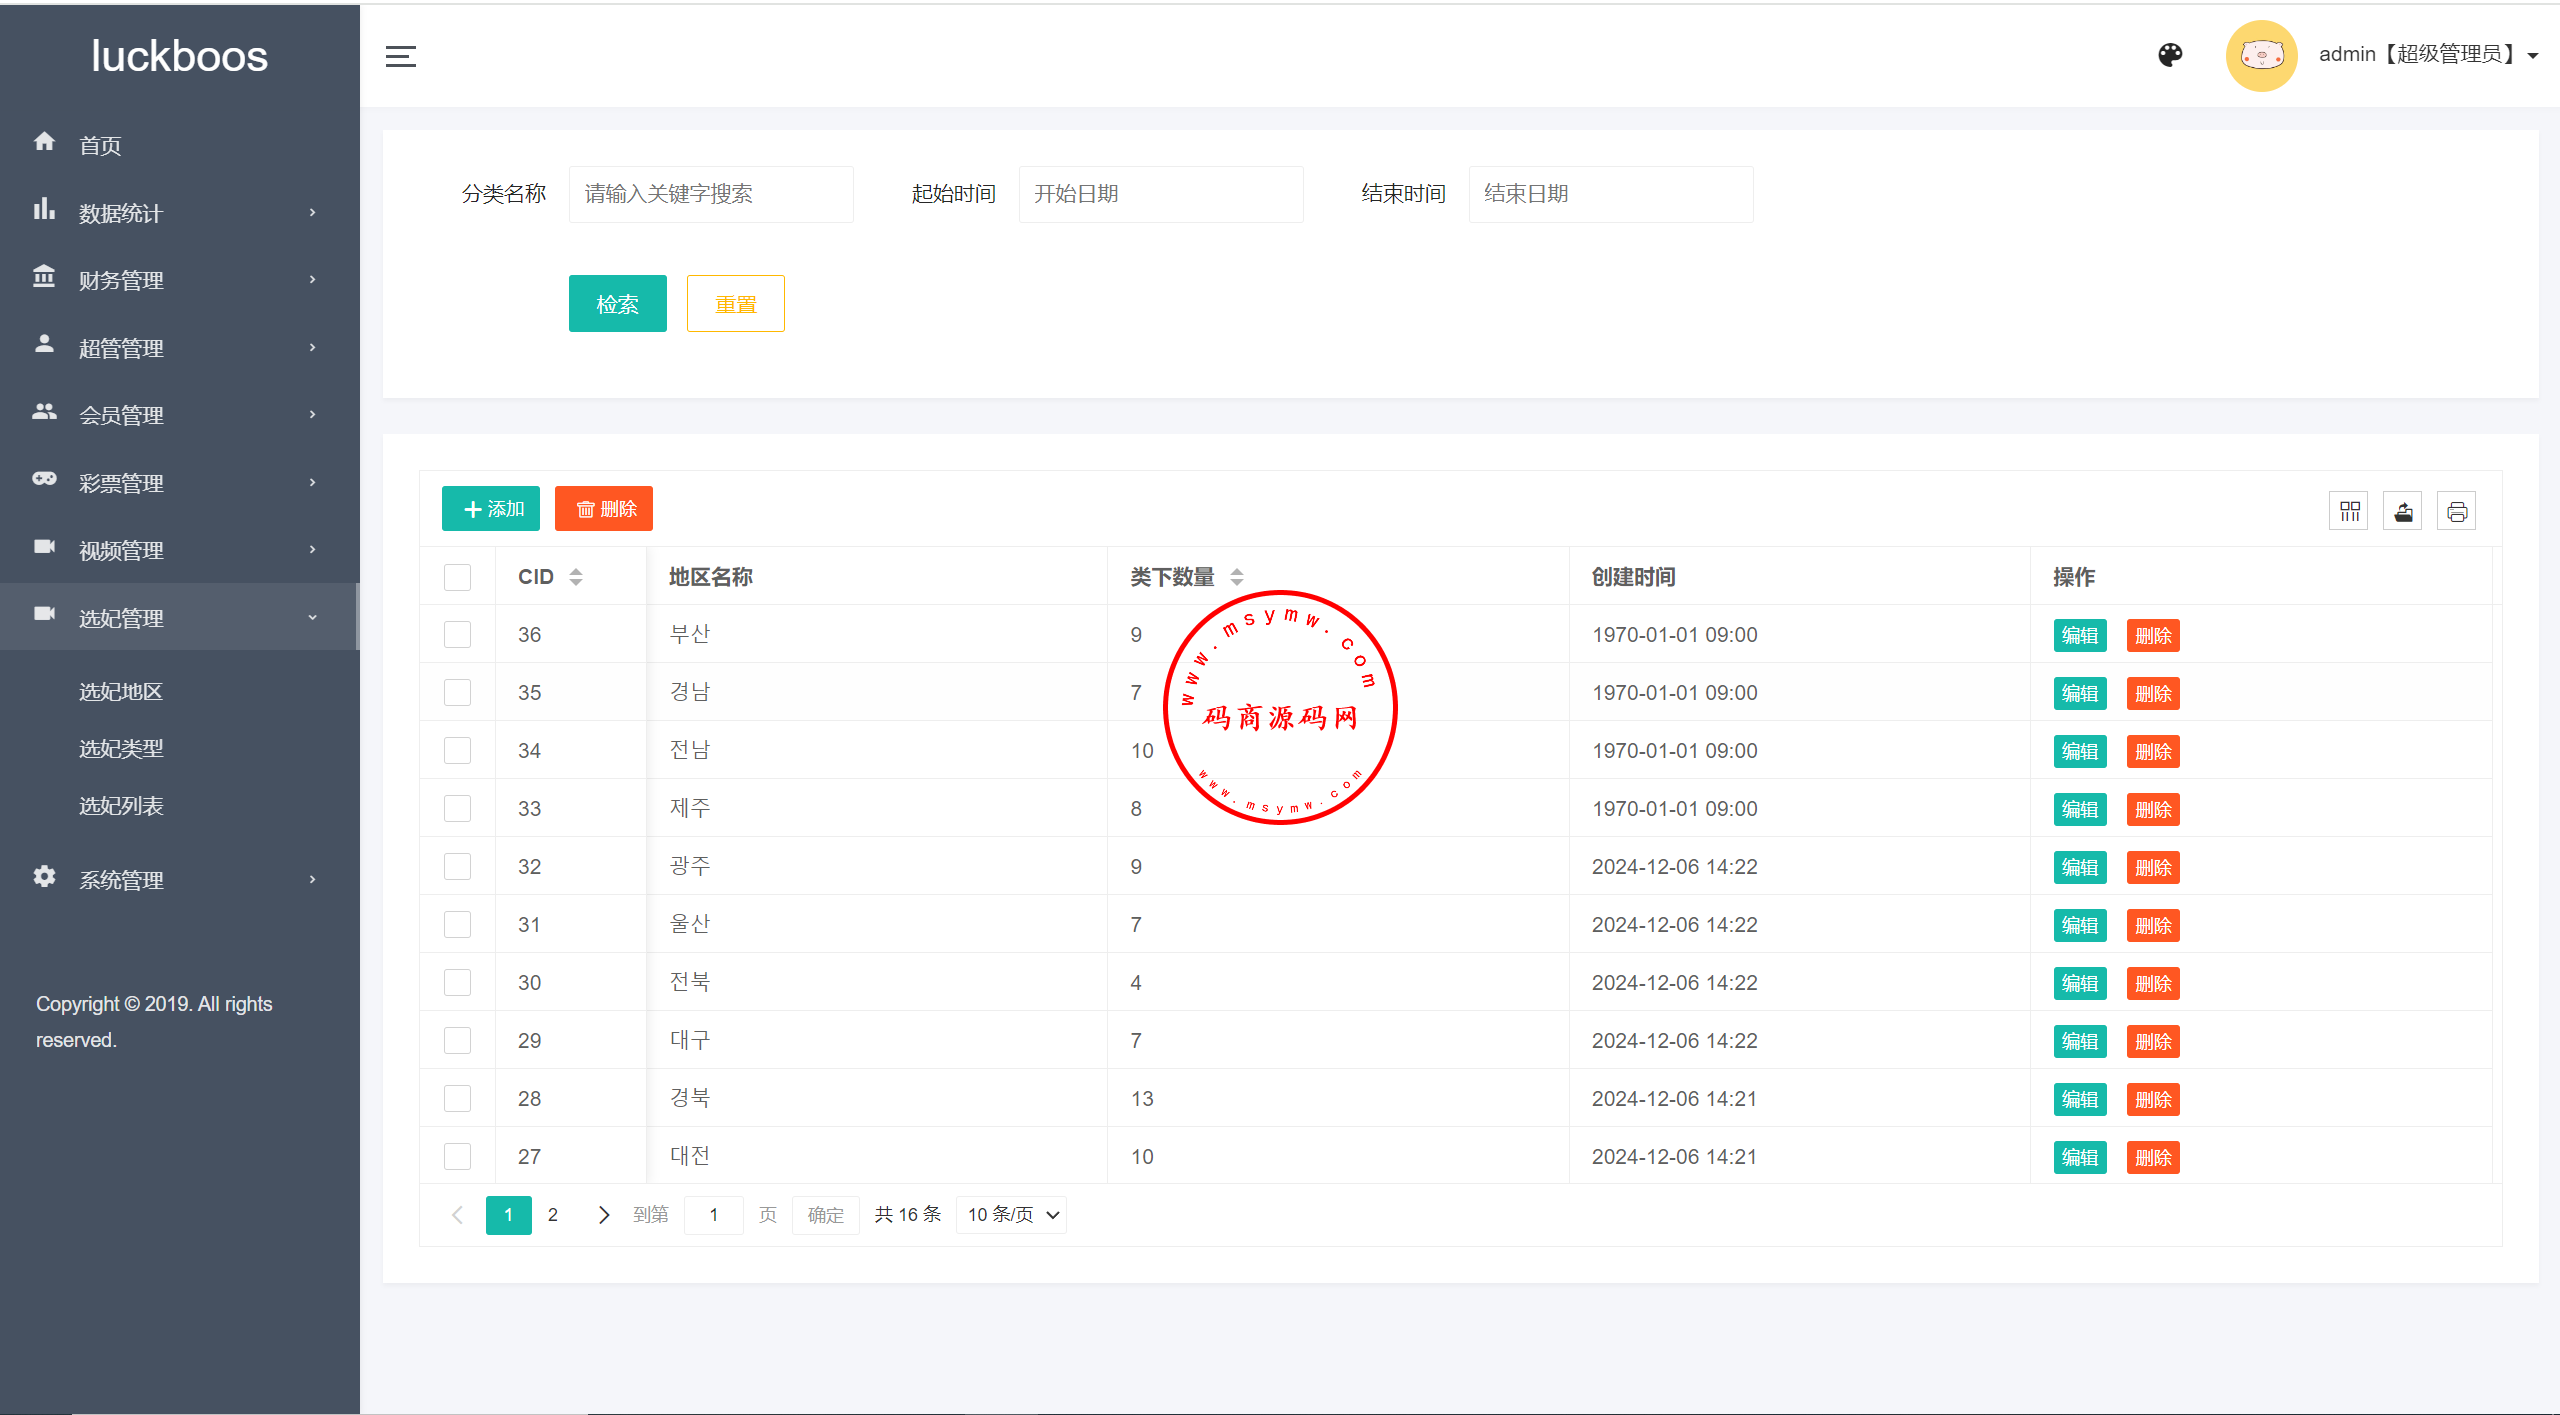
Task: Click the camera icon for 选妃管理
Action: [x=44, y=613]
